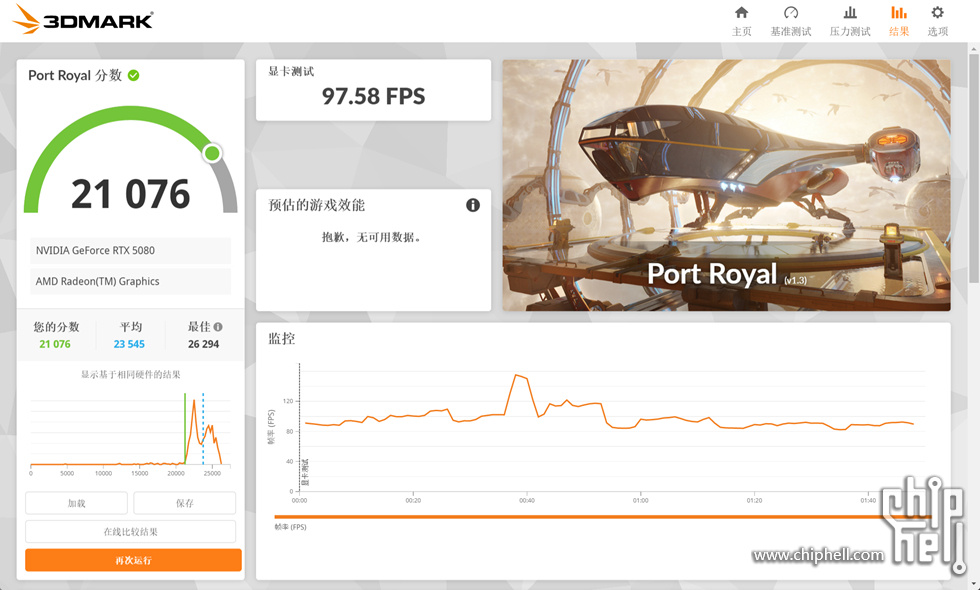Click info icon next to 最佳
The image size is (980, 590).
218,327
